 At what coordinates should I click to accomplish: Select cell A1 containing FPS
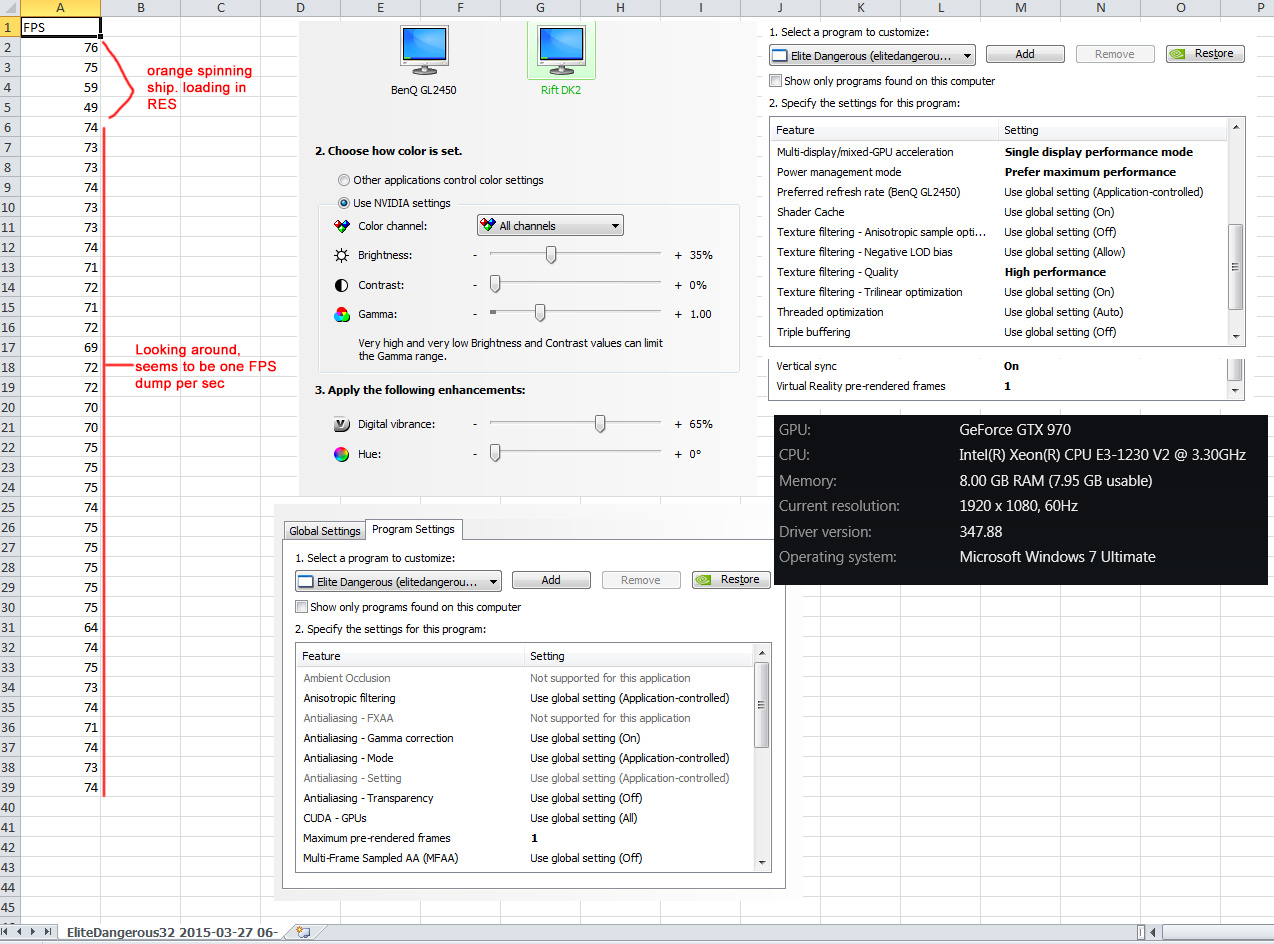coord(60,28)
